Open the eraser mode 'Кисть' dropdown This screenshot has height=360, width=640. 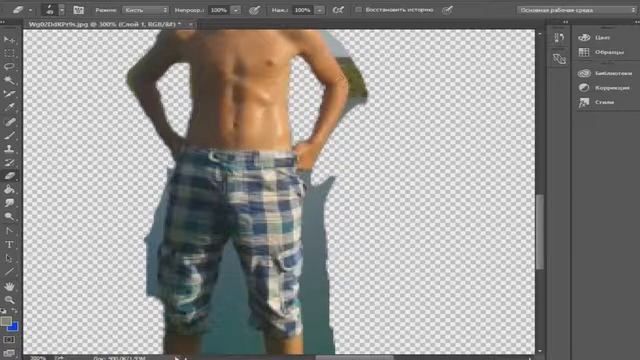tap(145, 10)
